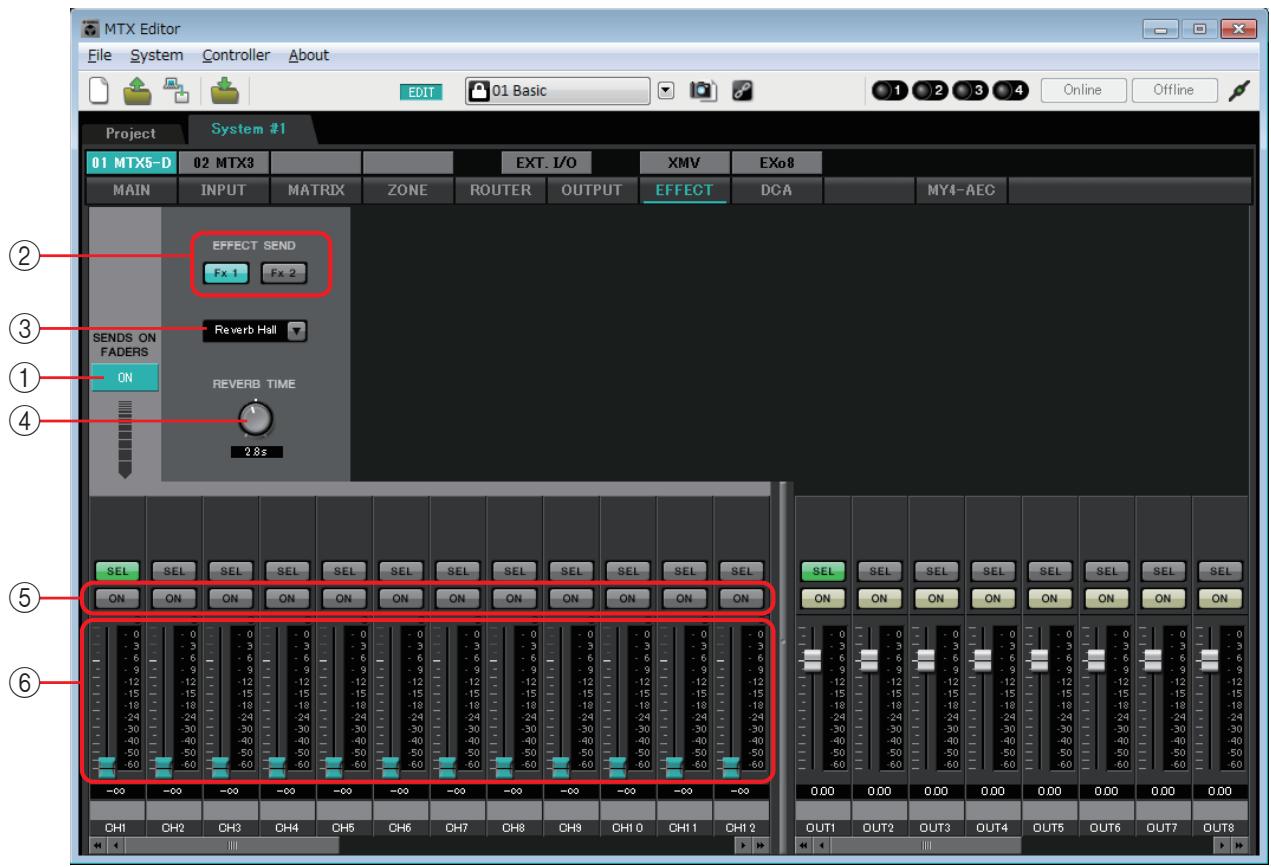The width and height of the screenshot is (1271, 867).
Task: Toggle the CH12 send ON button
Action: tap(741, 598)
